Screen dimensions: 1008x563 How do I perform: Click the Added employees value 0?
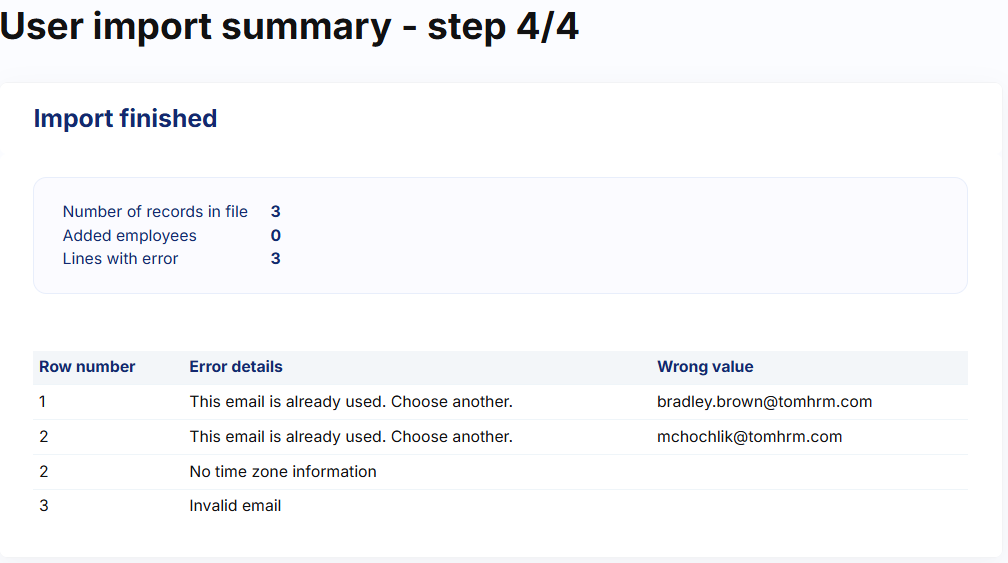276,235
